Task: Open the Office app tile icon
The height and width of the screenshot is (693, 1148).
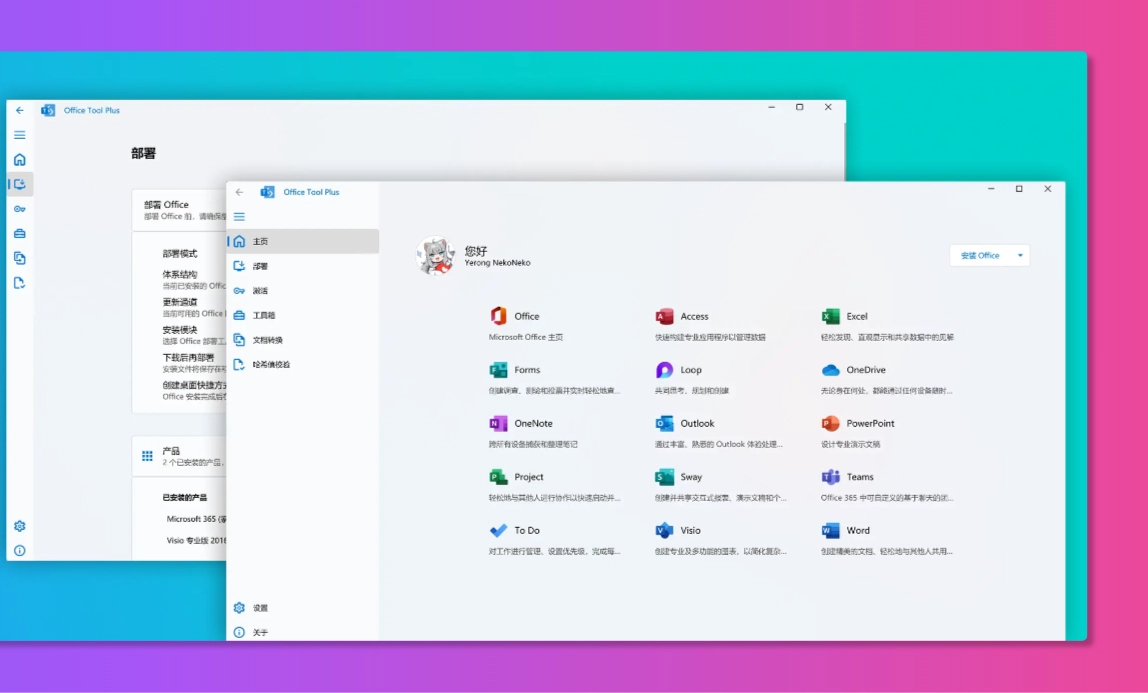Action: click(498, 316)
